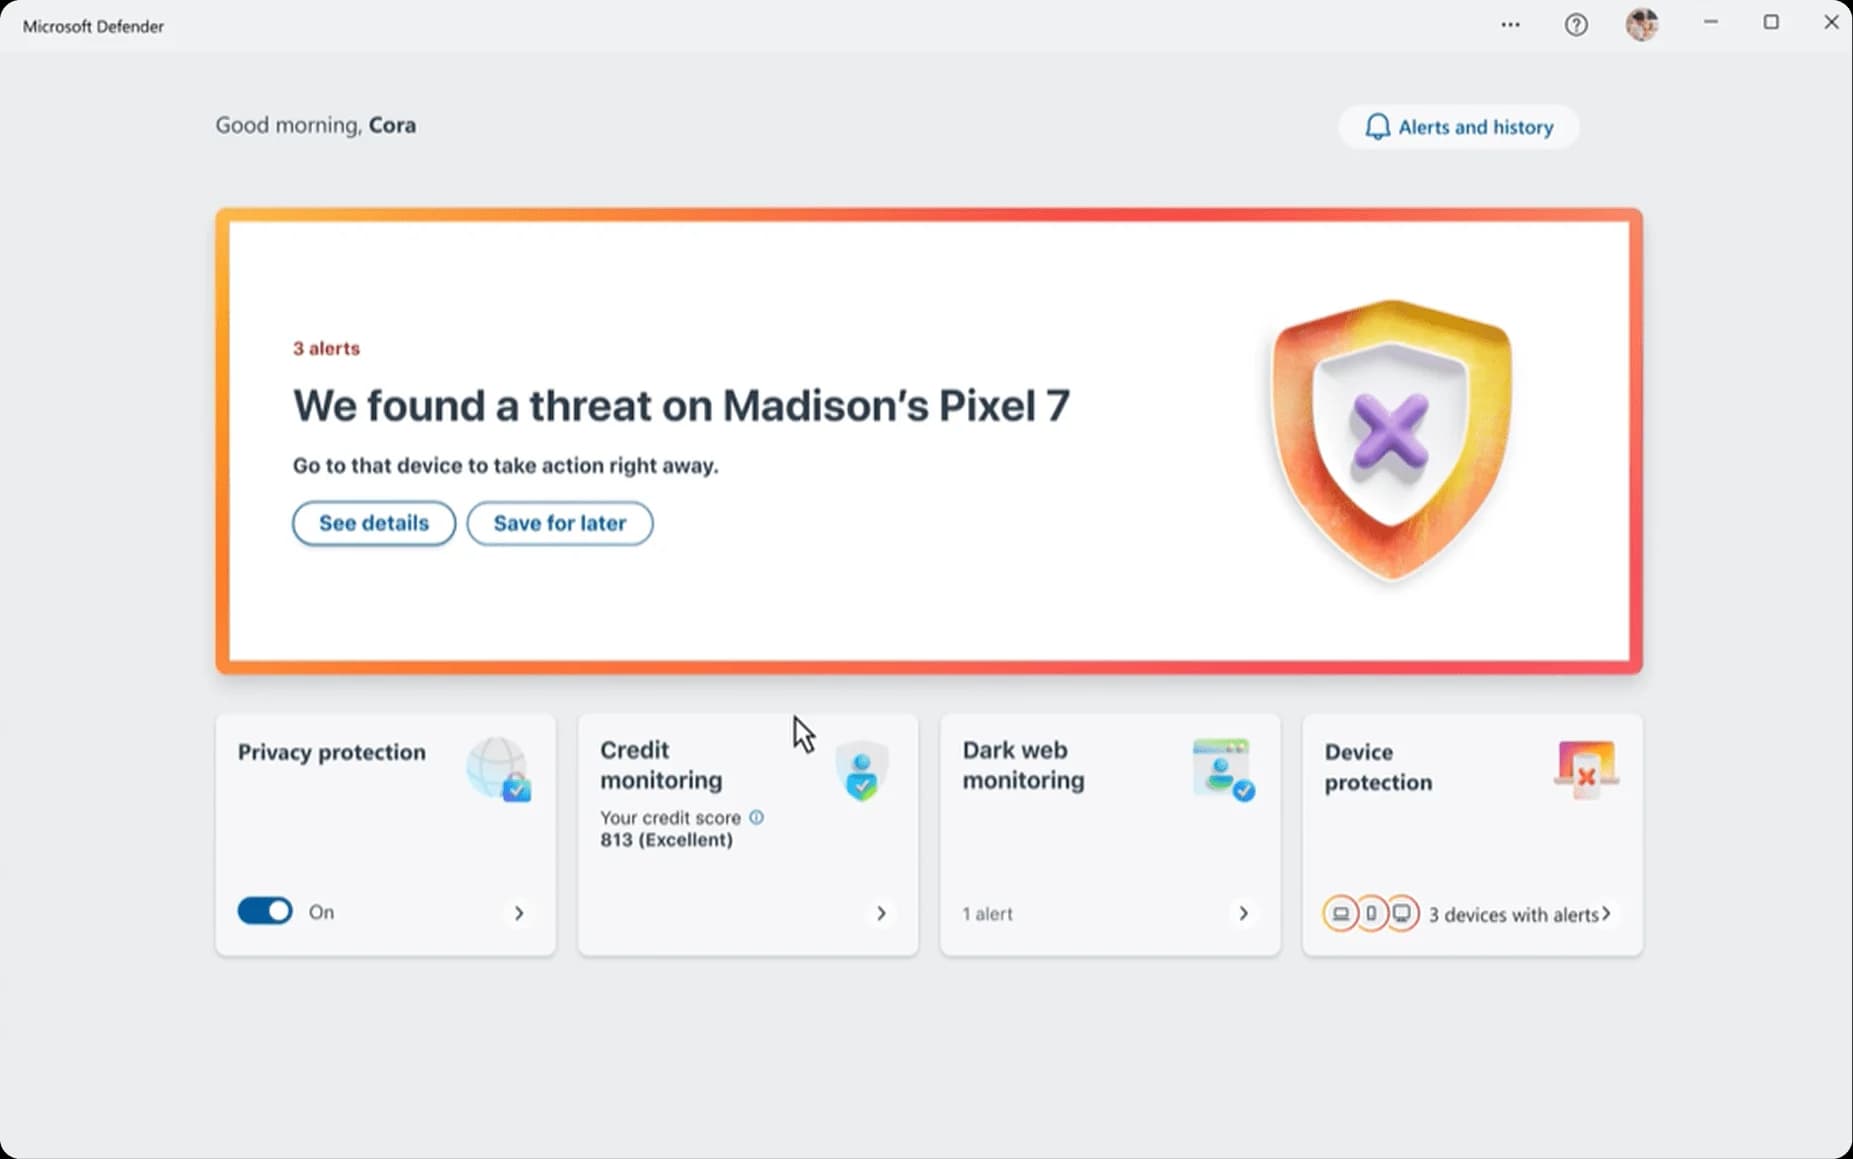This screenshot has height=1159, width=1853.
Task: Click the Device protection laptop X icon
Action: (x=1586, y=769)
